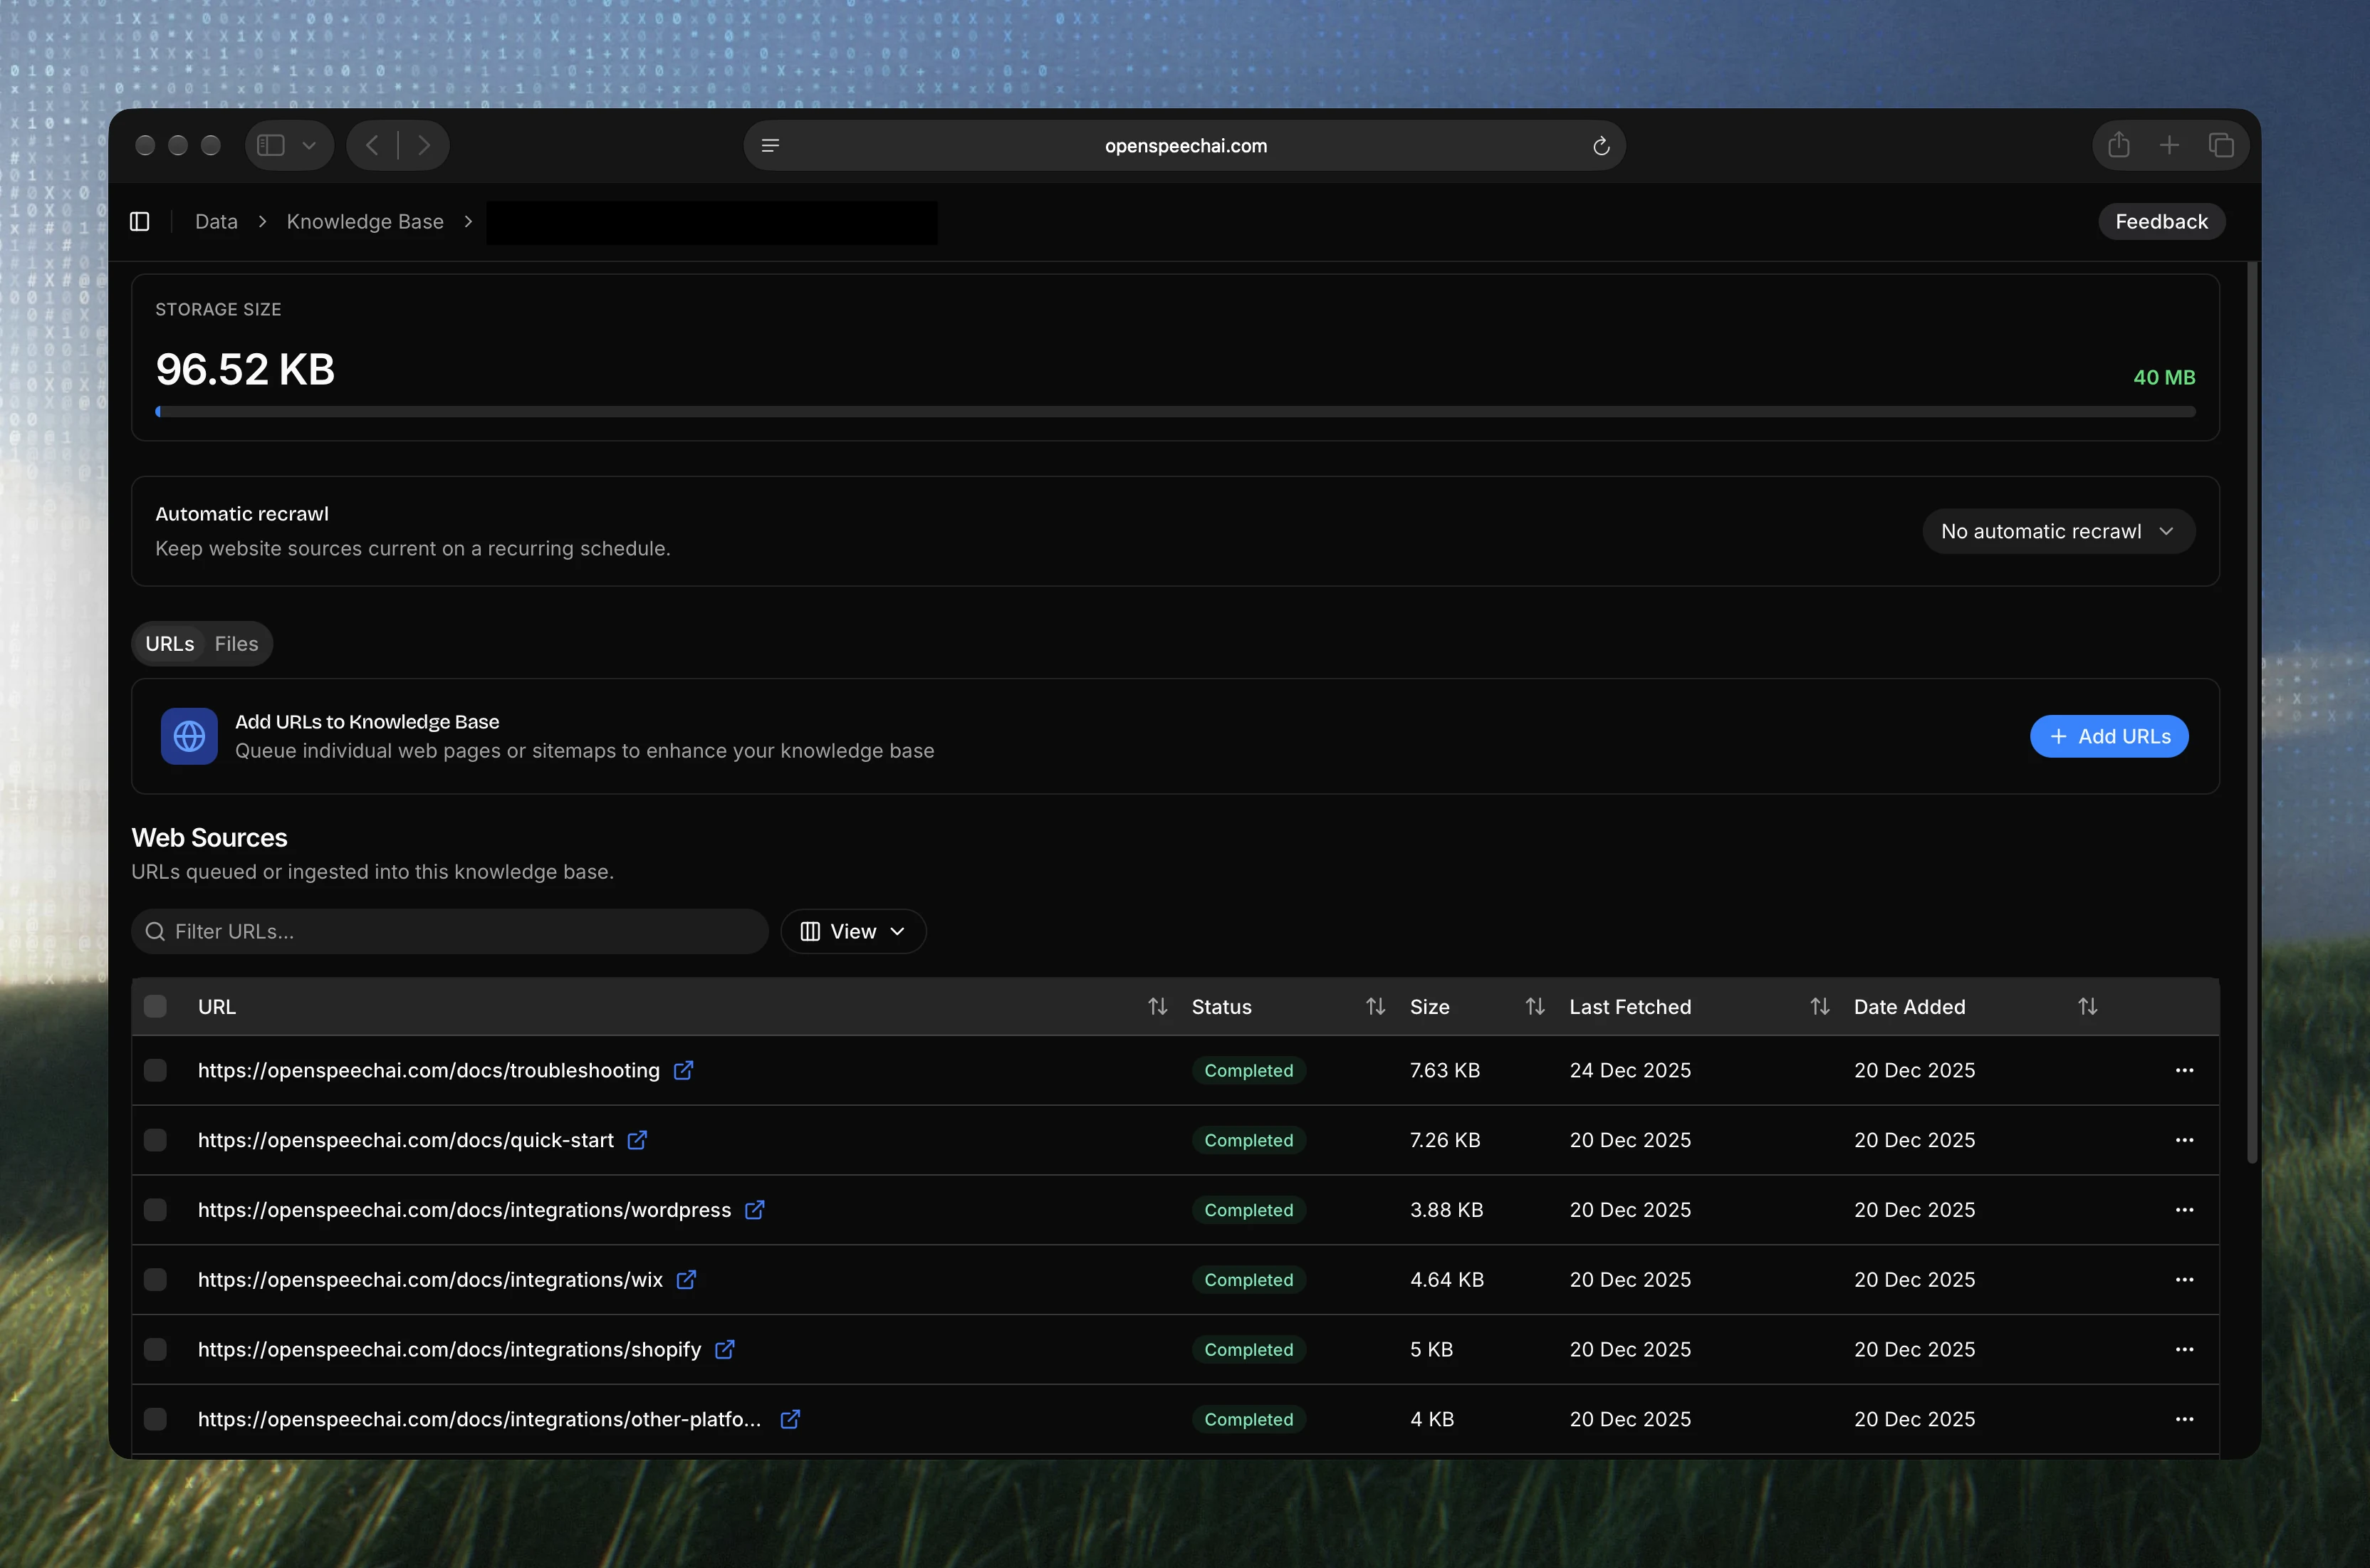The image size is (2370, 1568).
Task: Open more actions for shopify row
Action: 2184,1349
